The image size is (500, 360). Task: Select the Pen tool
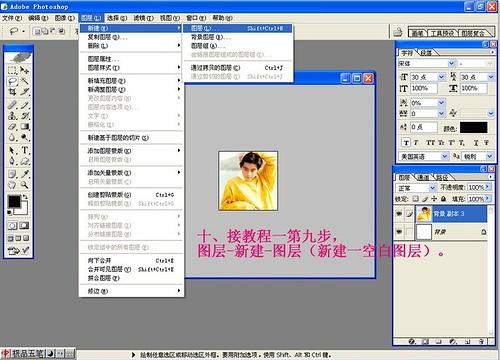click(12, 161)
